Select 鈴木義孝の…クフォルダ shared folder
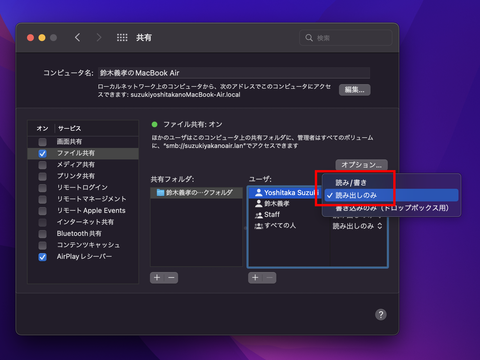Viewport: 480px width, 360px height. point(196,192)
